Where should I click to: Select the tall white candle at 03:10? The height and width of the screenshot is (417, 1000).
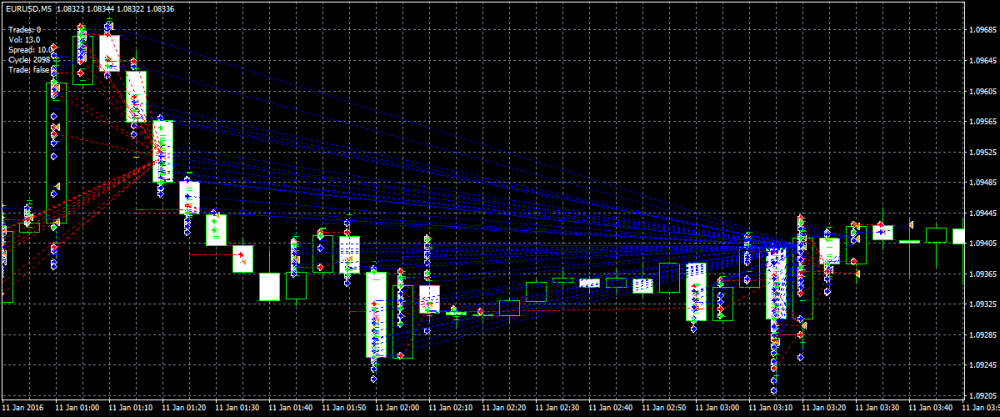(x=775, y=285)
